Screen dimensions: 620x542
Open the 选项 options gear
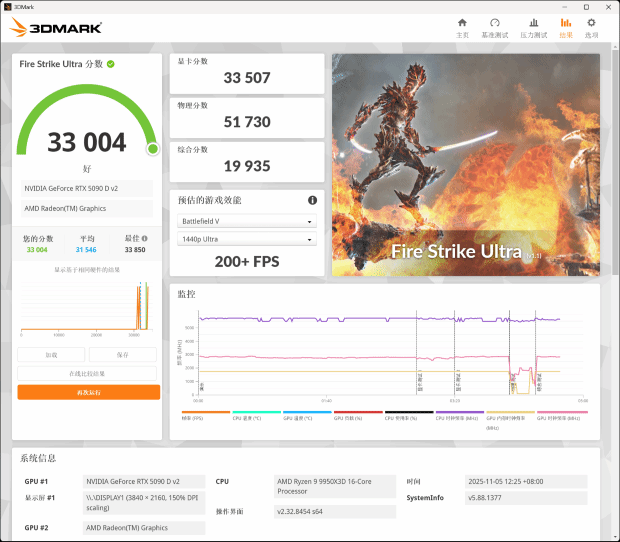tap(592, 27)
